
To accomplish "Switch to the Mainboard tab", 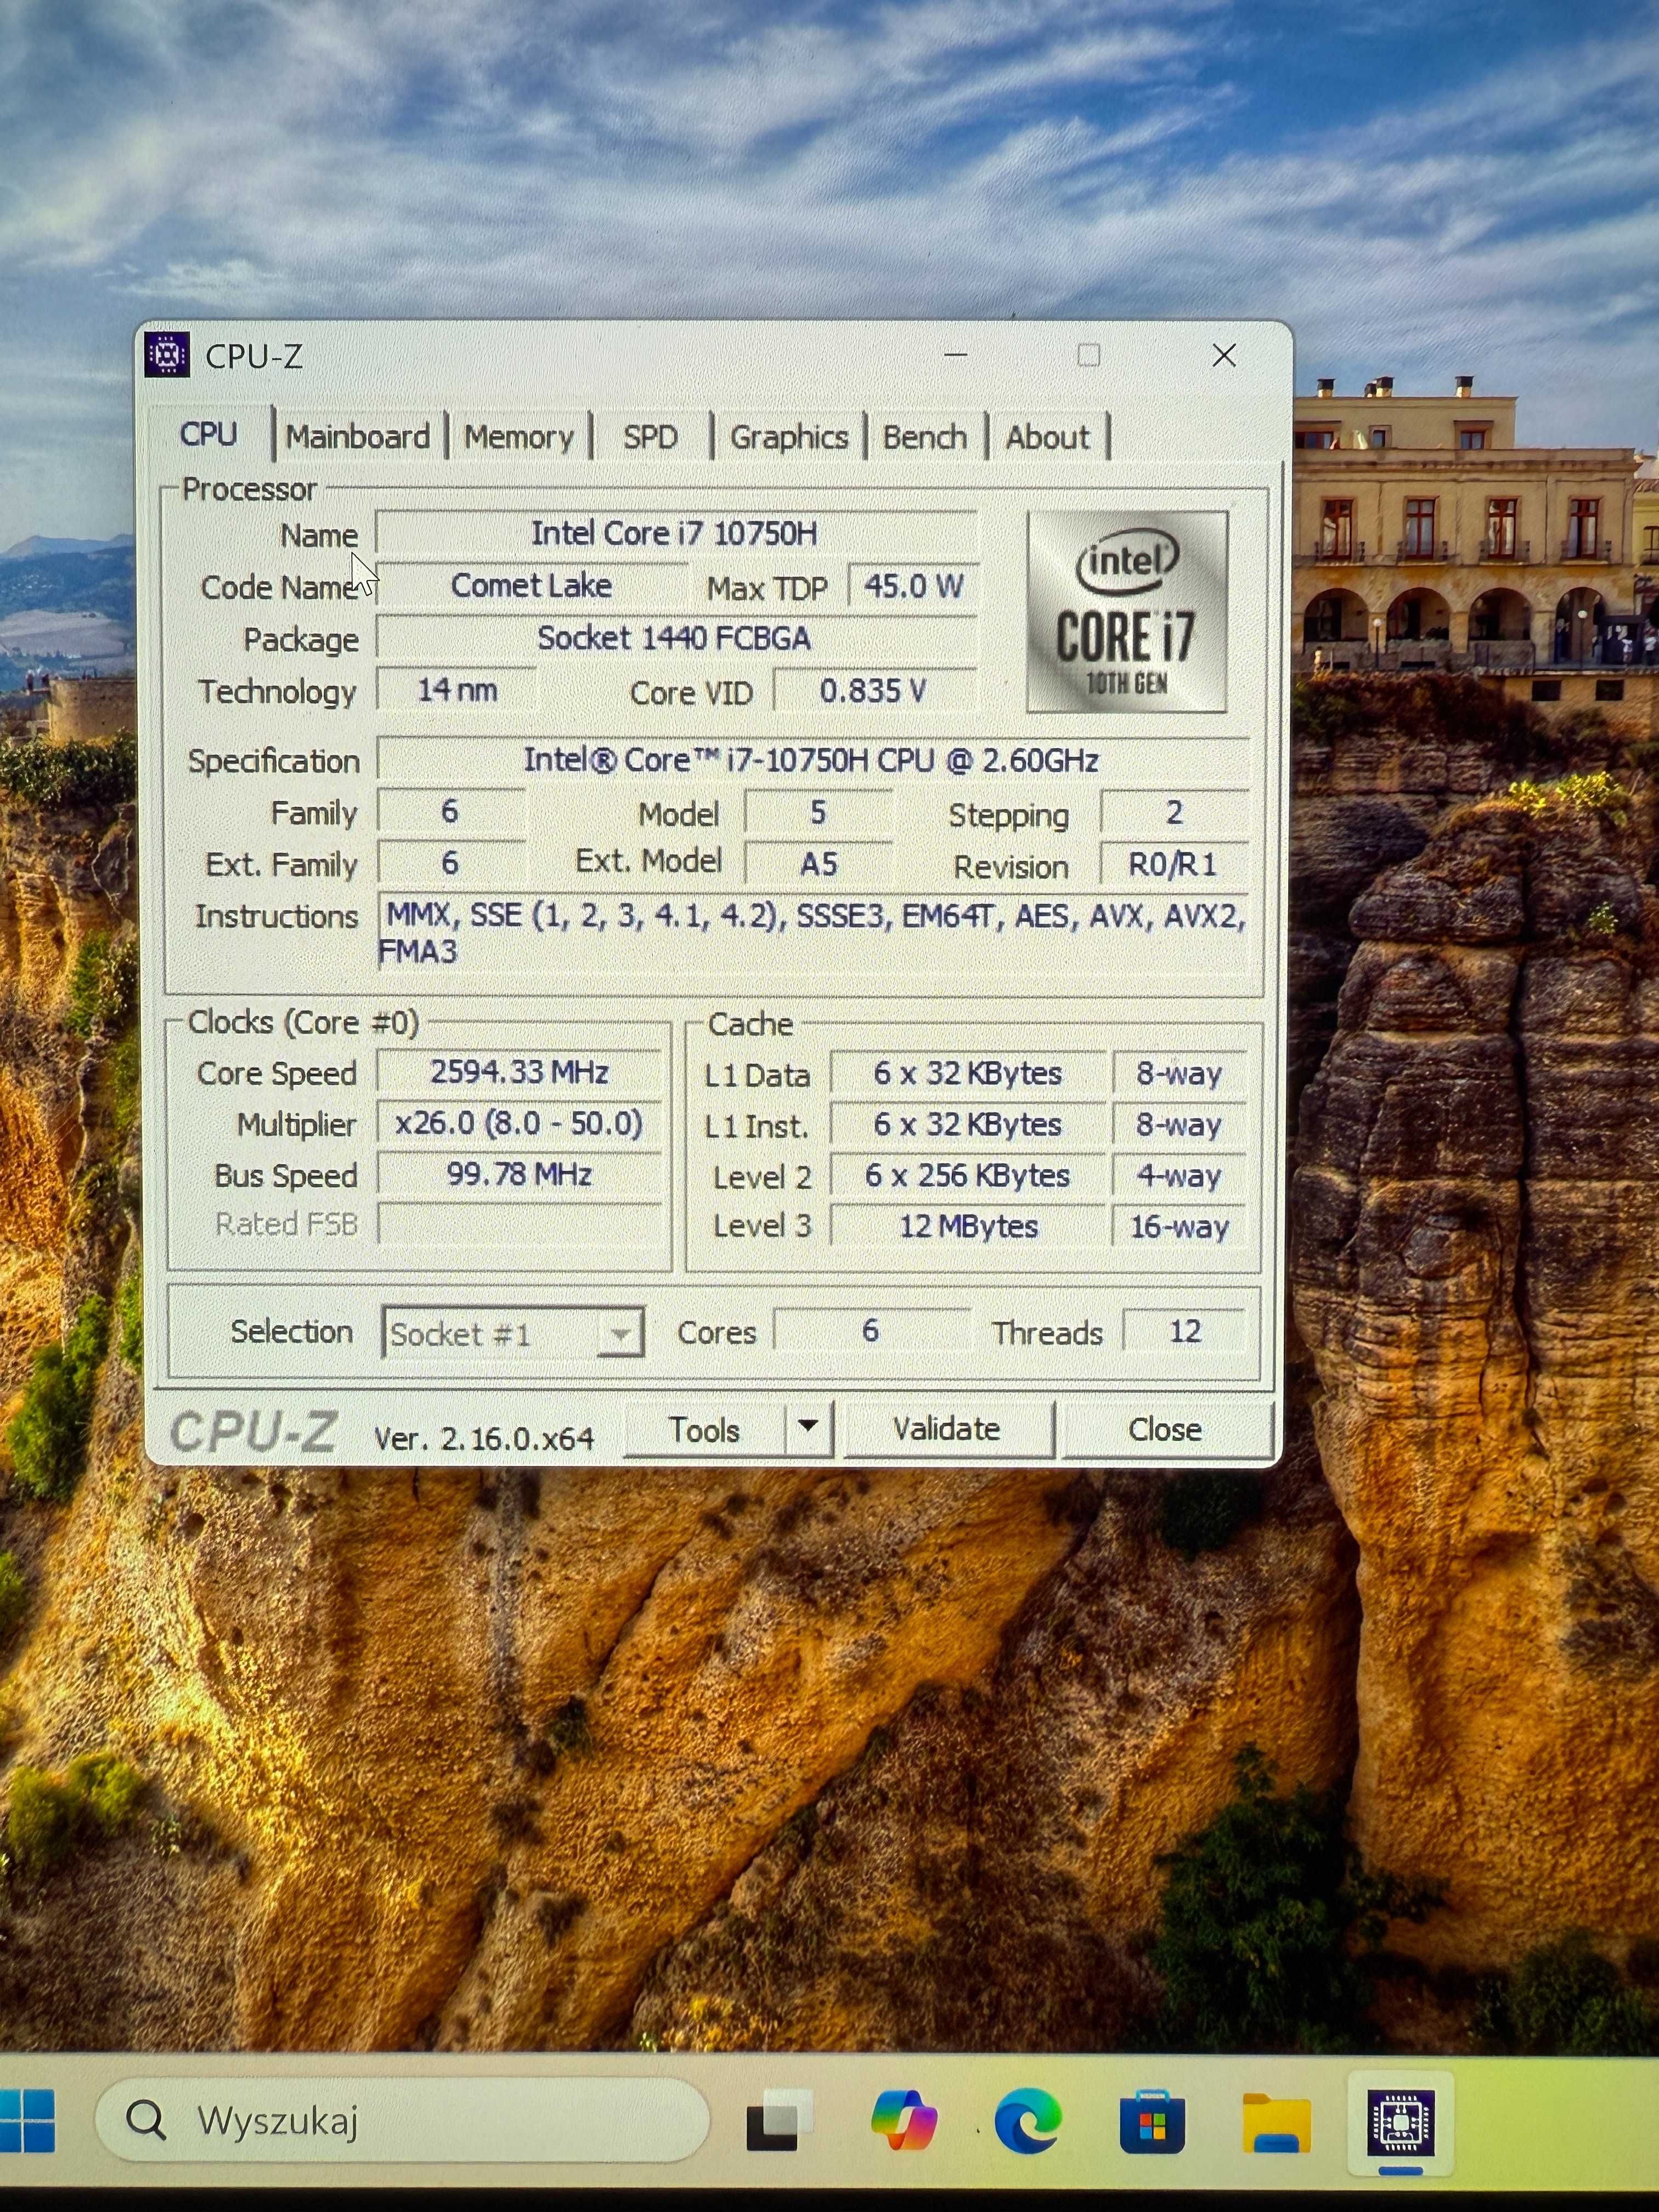I will (358, 437).
